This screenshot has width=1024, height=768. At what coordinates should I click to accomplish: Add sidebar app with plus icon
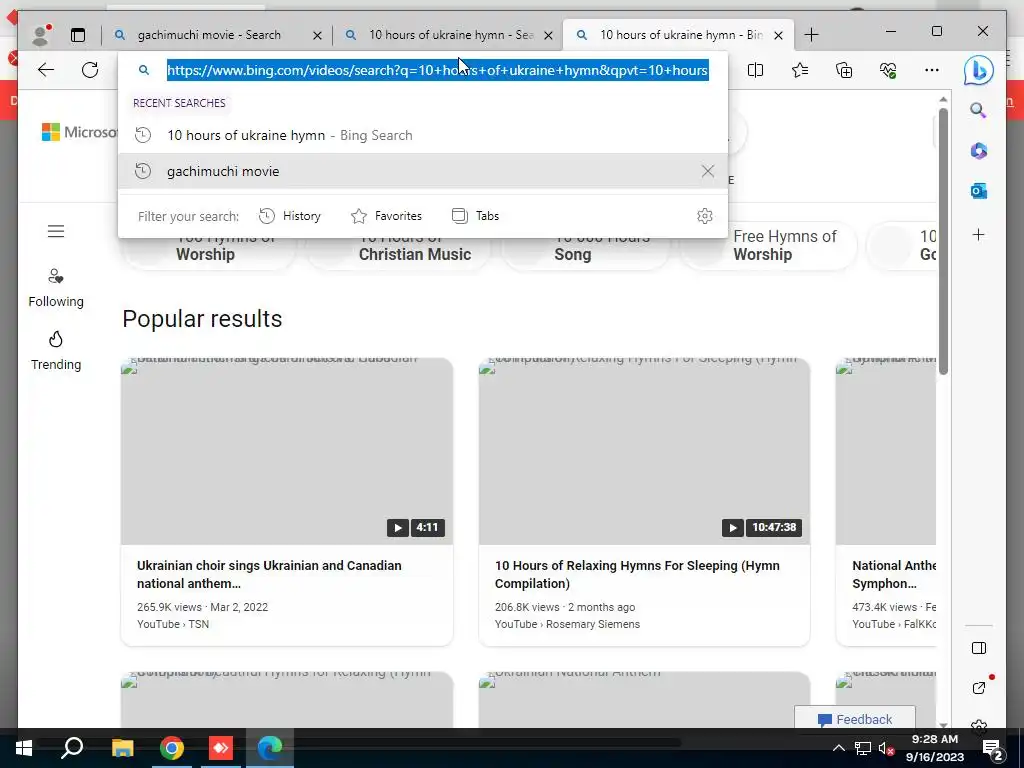(x=978, y=234)
